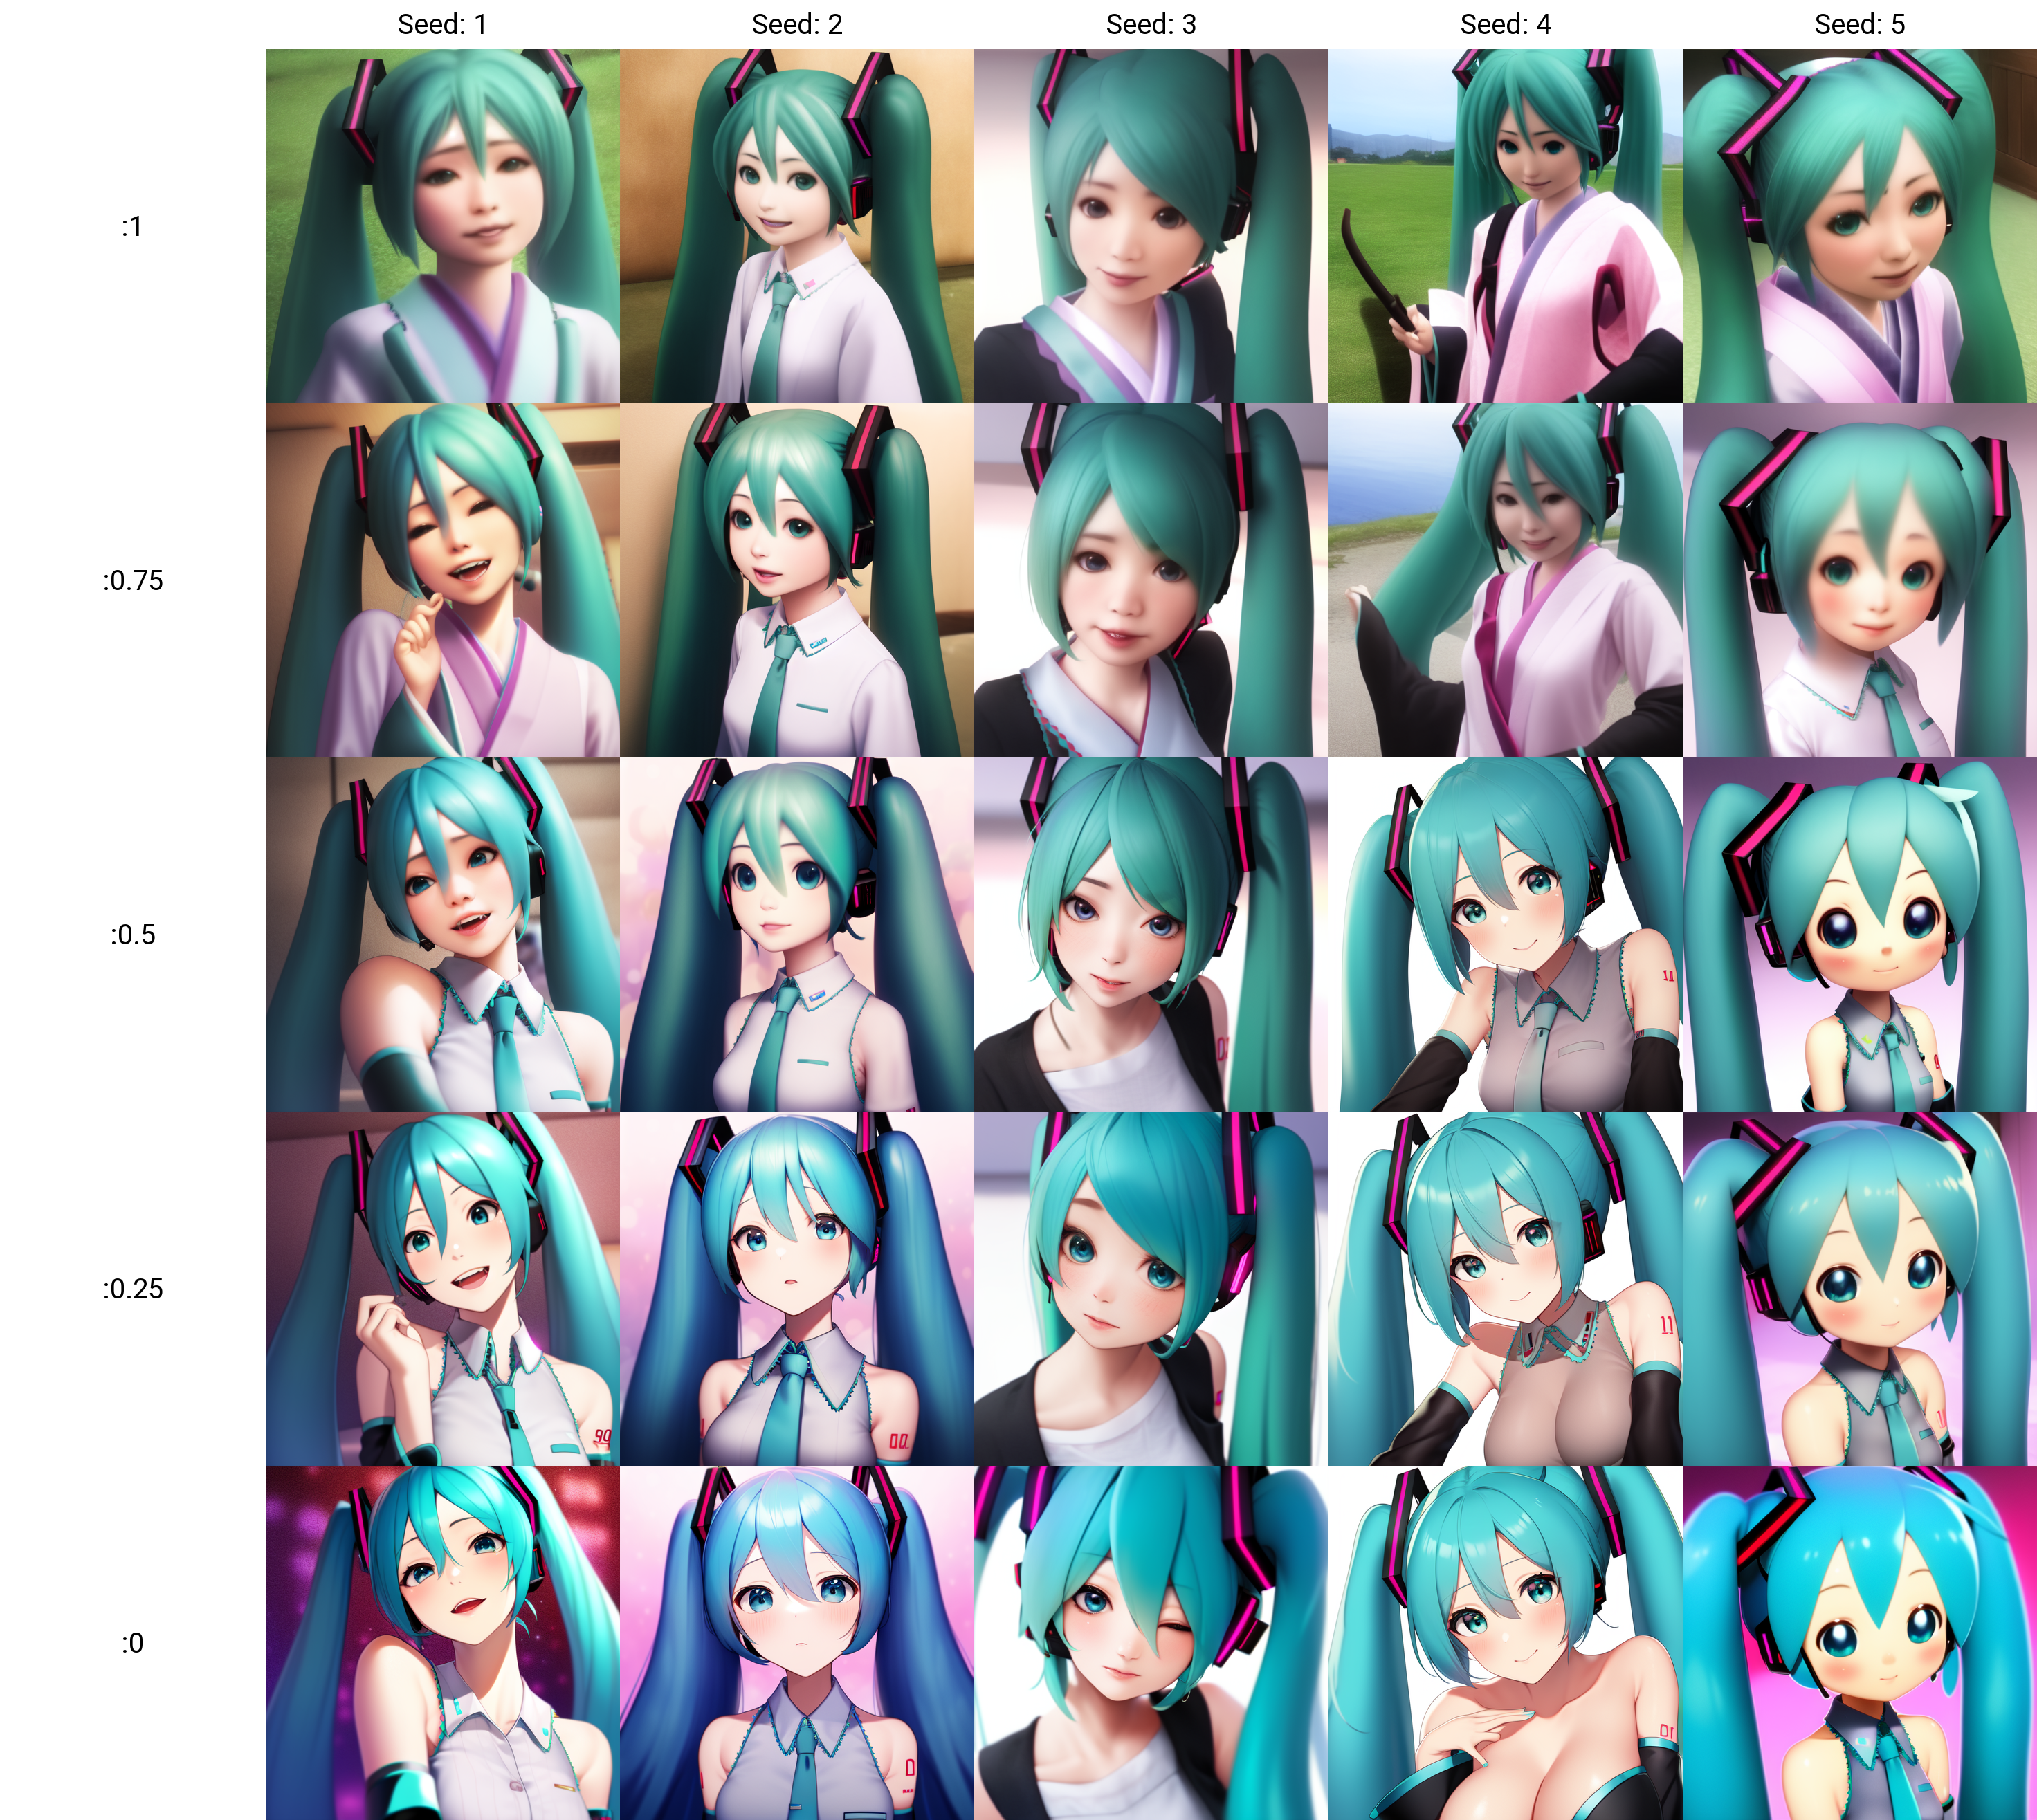2037x1820 pixels.
Task: Click the Seed: 2 column header
Action: [x=797, y=24]
